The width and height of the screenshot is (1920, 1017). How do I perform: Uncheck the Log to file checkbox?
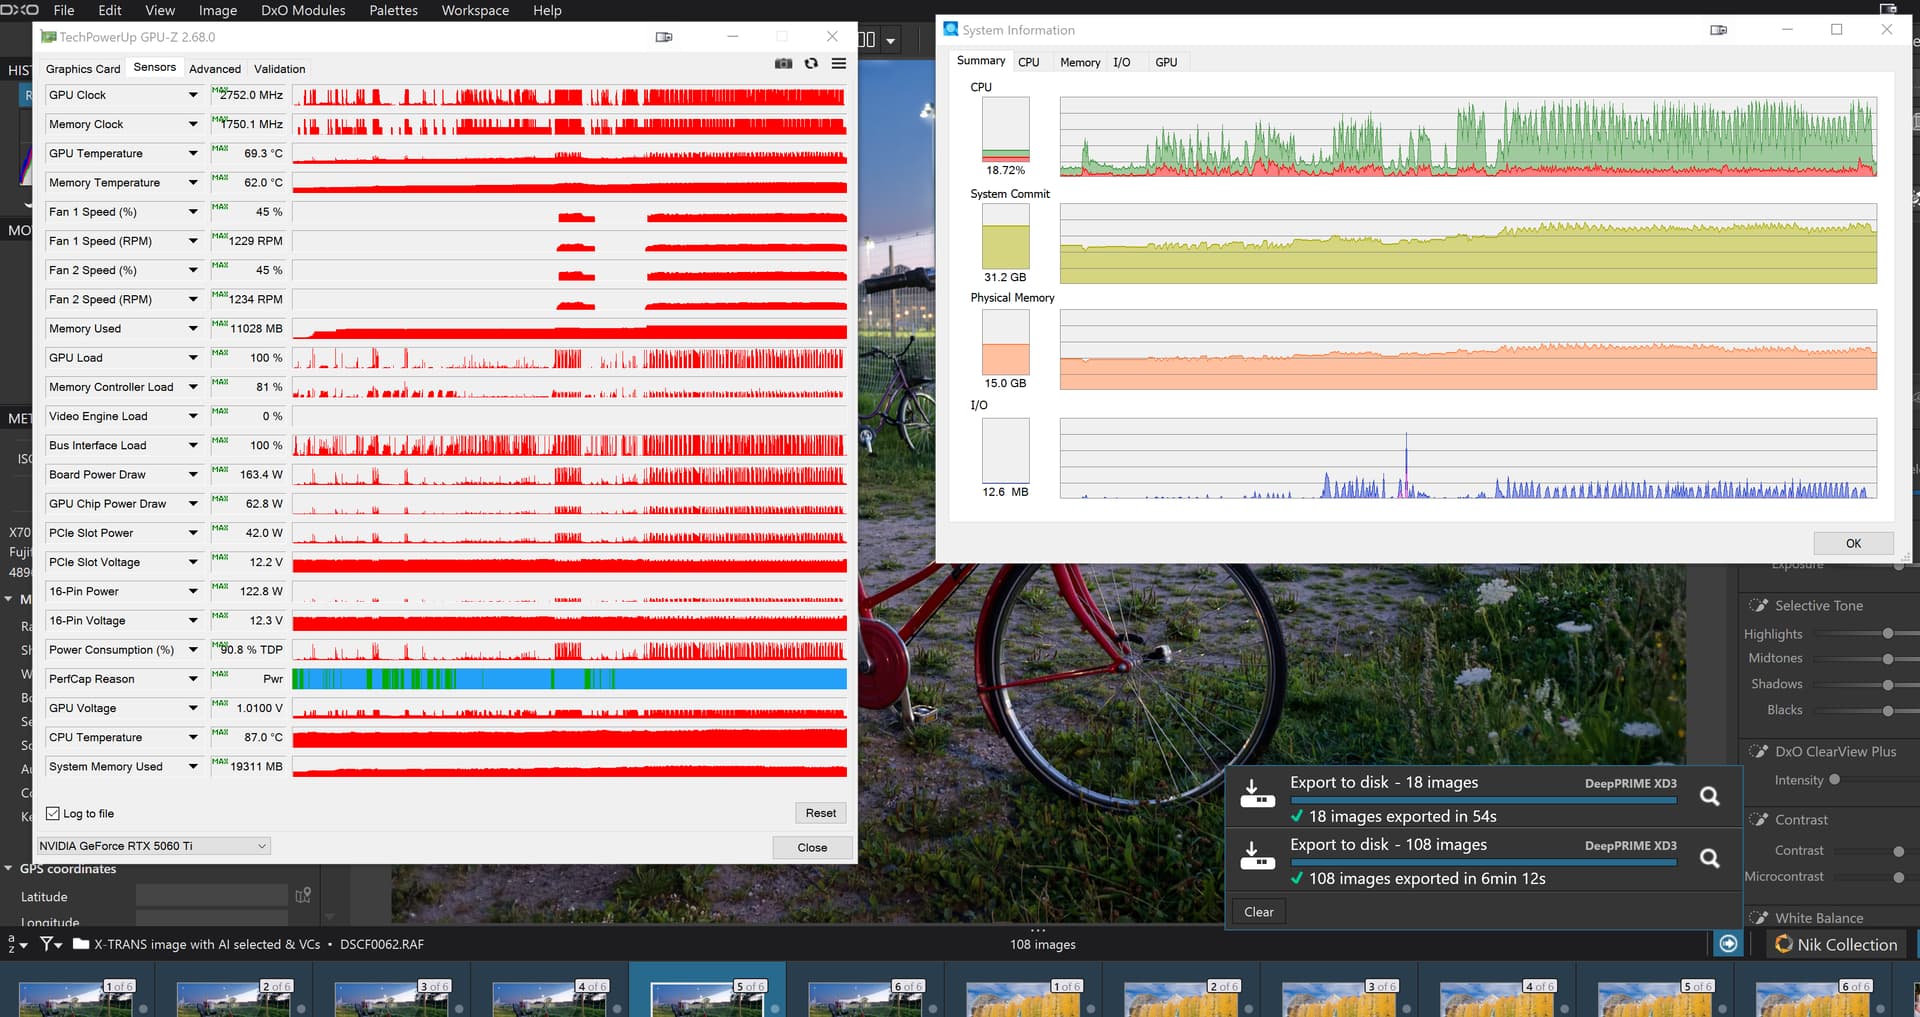click(x=53, y=814)
